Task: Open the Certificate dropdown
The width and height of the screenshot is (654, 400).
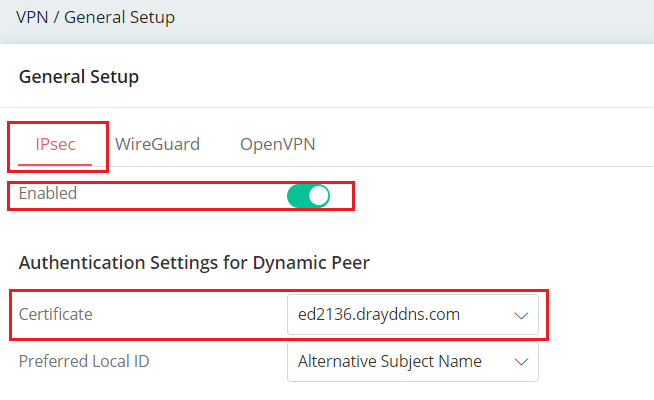Action: [412, 314]
